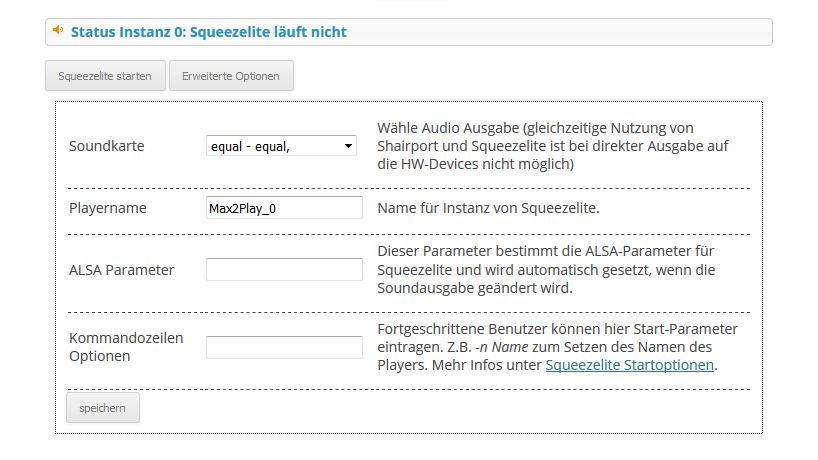Click the 'Name für Instanz von Squeezelite' text

[x=487, y=208]
